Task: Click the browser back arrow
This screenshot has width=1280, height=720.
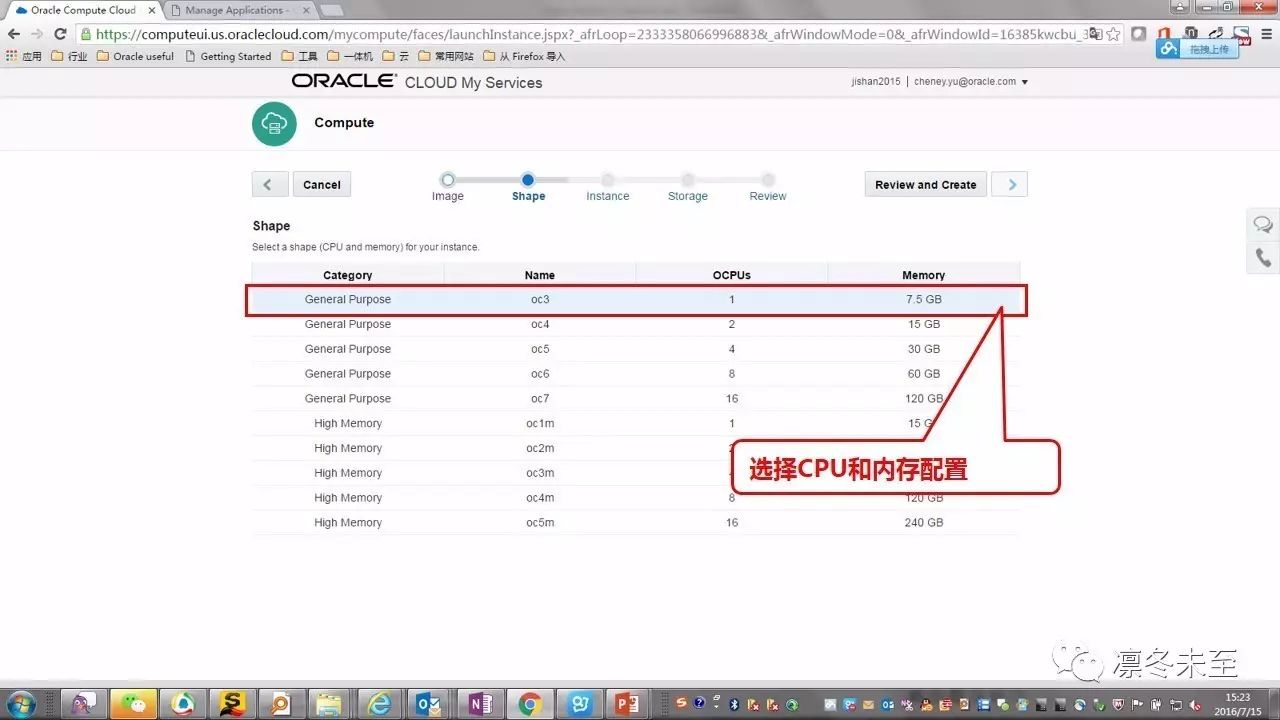Action: (x=14, y=34)
